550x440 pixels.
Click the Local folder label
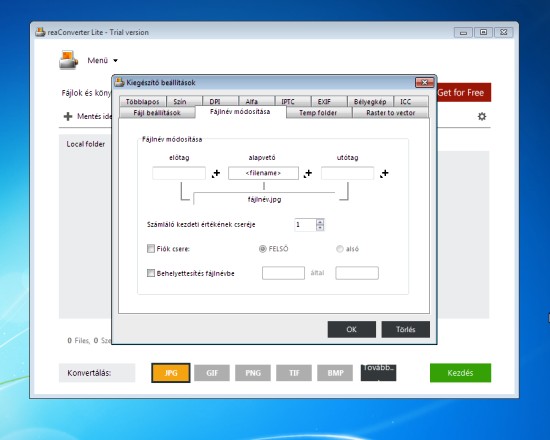point(86,144)
